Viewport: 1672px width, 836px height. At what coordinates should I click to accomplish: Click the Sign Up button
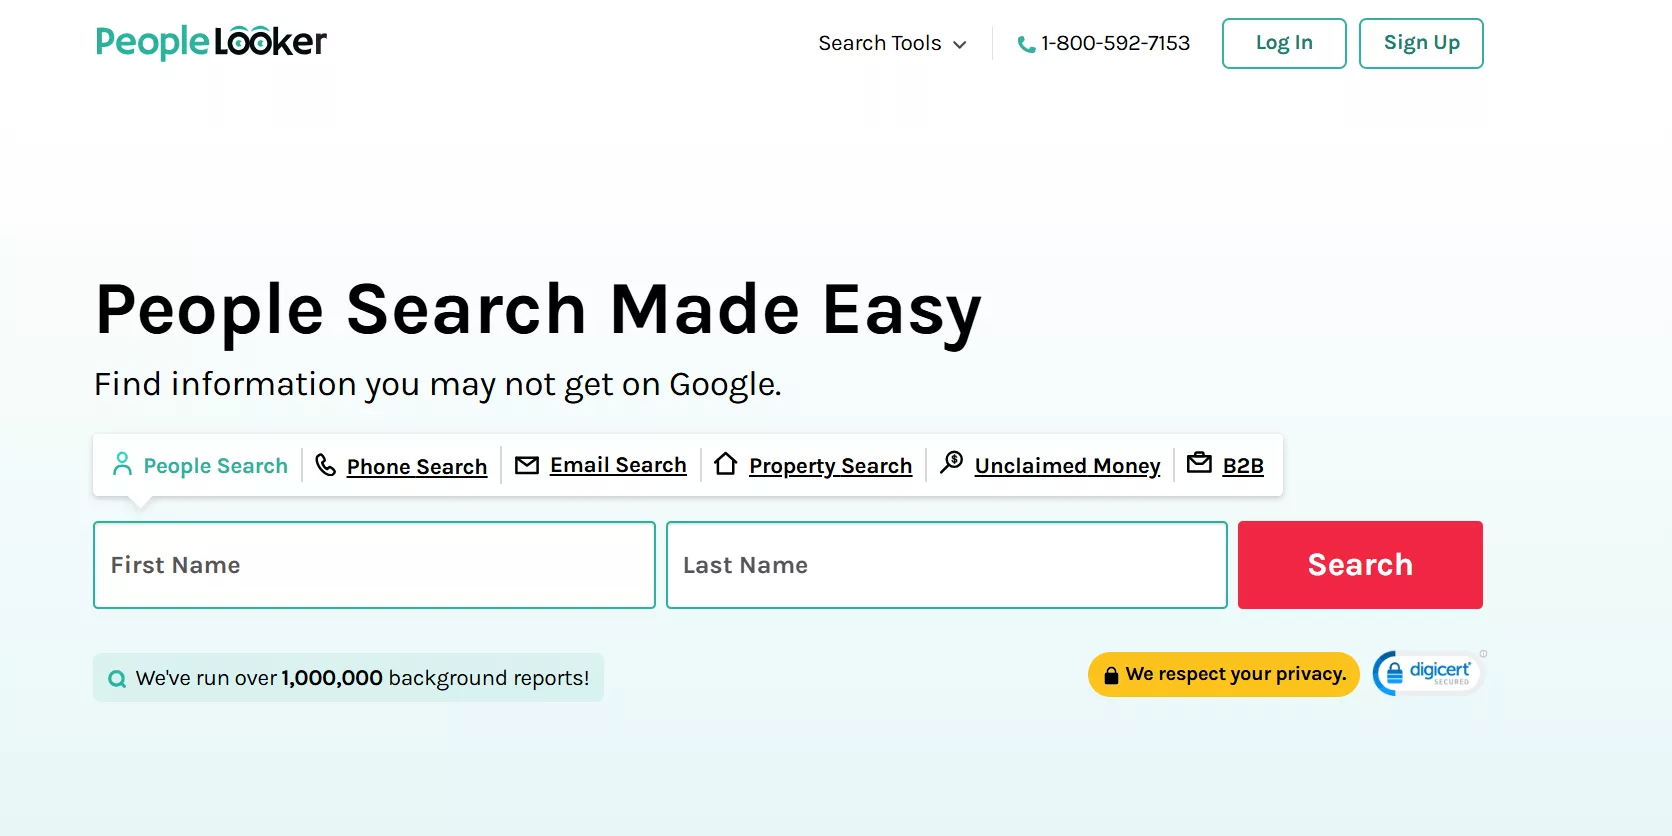click(1421, 43)
